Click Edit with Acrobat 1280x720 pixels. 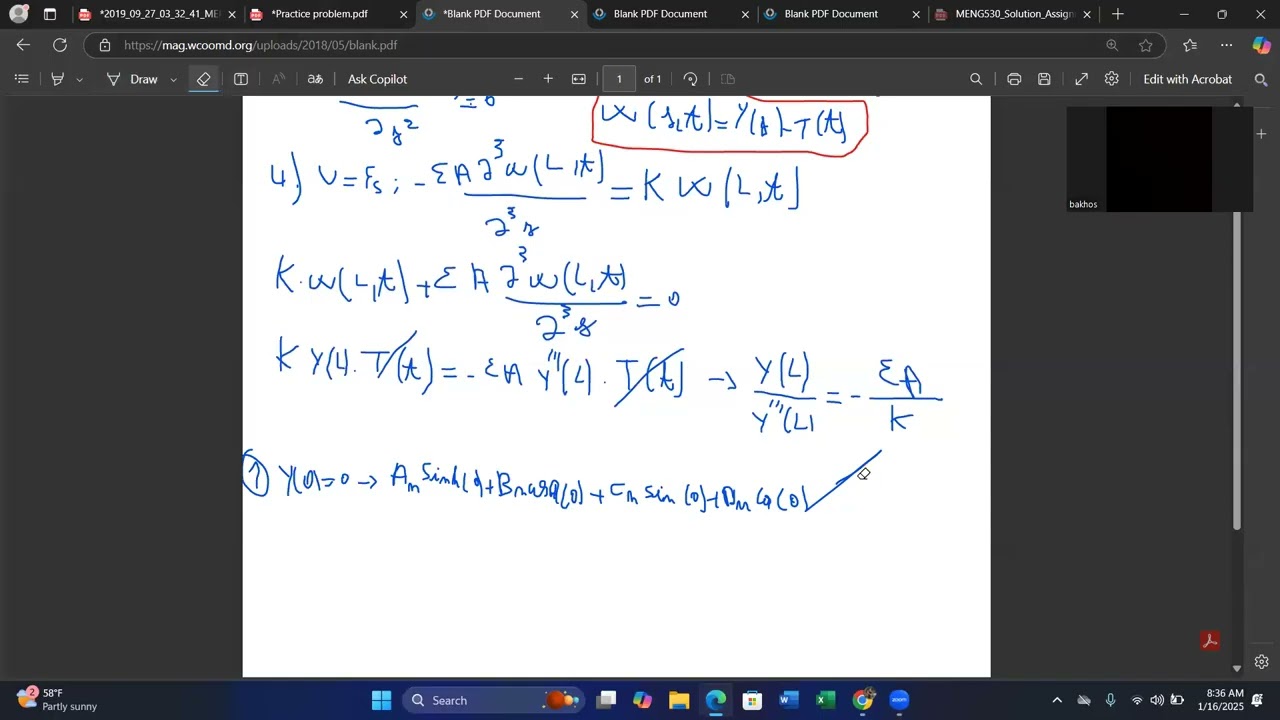coord(1187,79)
